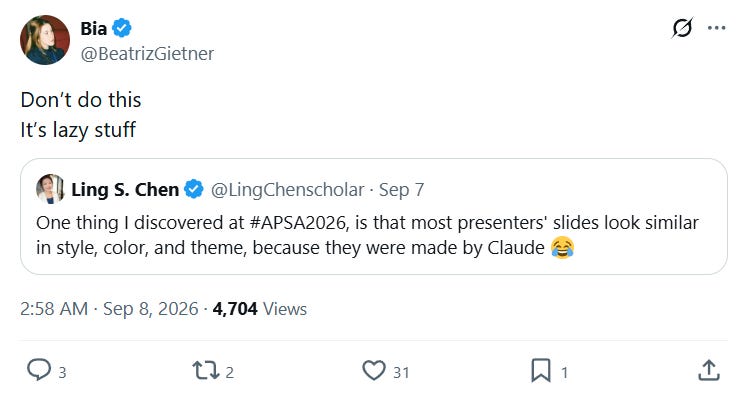The height and width of the screenshot is (395, 748).
Task: Open the share upload icon
Action: point(709,370)
